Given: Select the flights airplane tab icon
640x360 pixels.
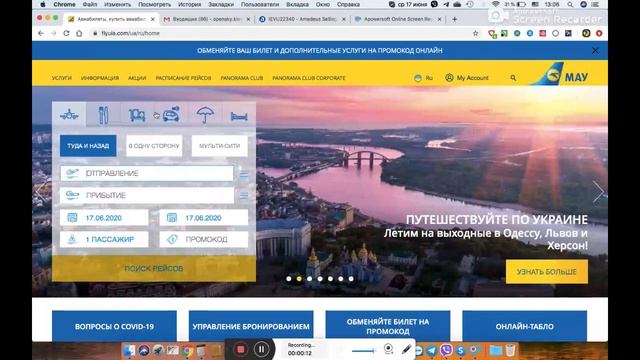Looking at the screenshot, I should coord(69,115).
